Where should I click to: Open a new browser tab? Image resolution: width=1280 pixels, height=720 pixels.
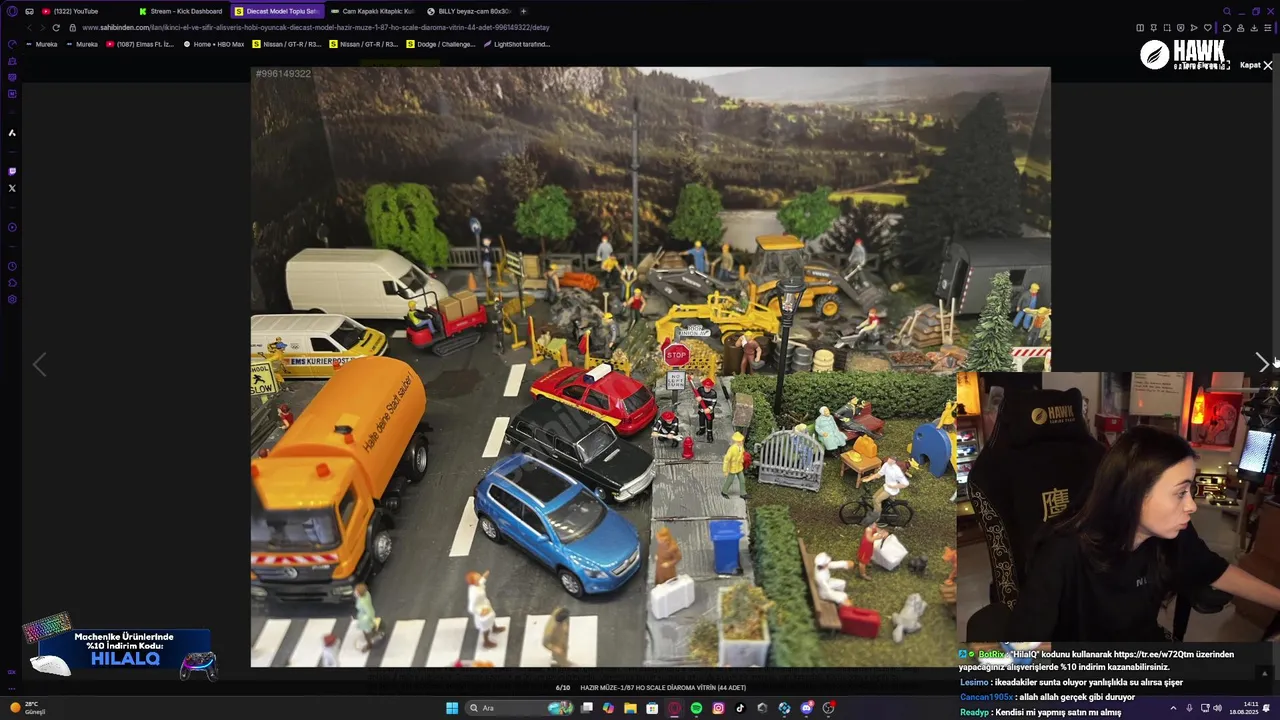click(523, 11)
